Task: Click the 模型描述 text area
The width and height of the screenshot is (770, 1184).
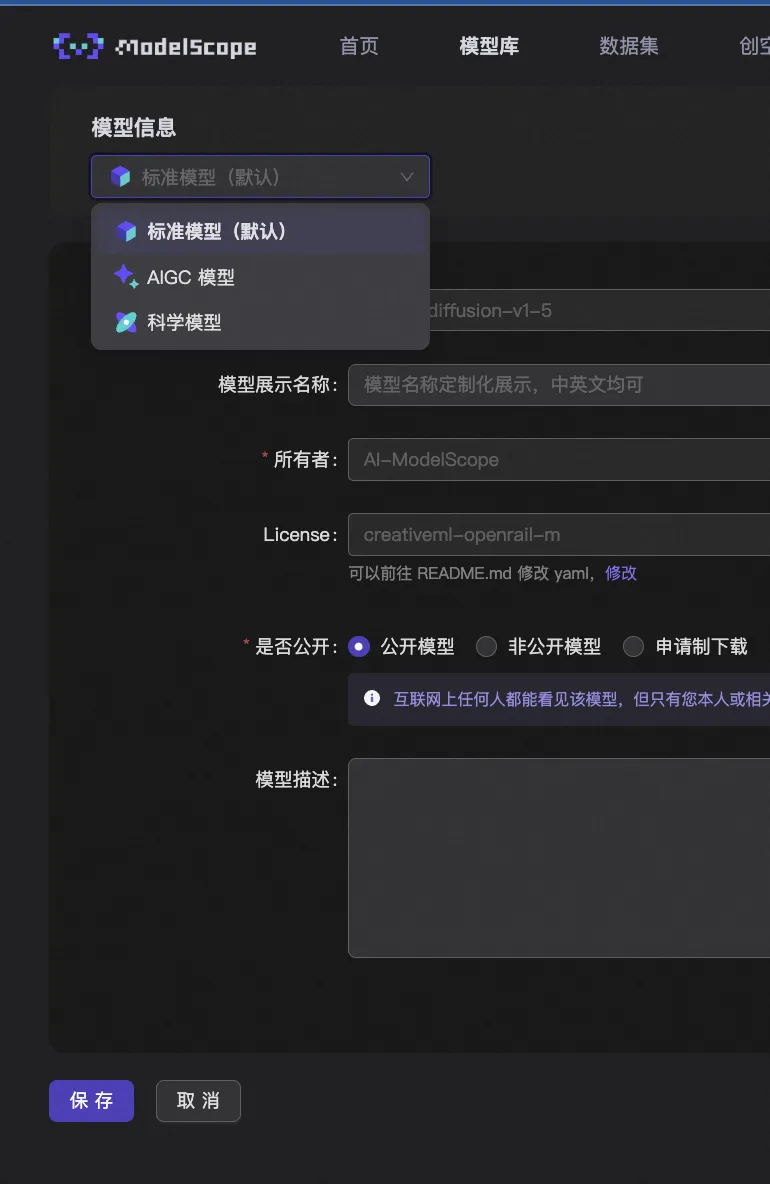Action: click(x=559, y=858)
